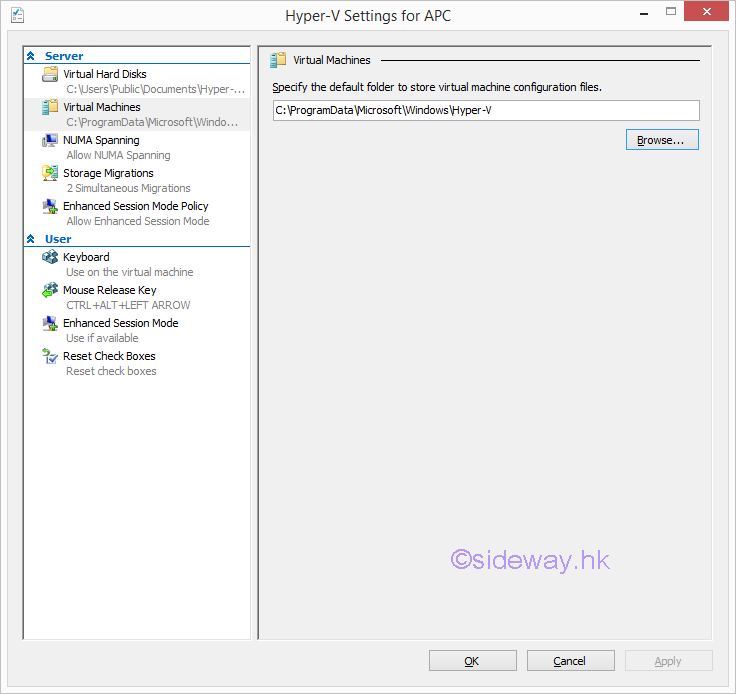Select the Keyboard settings entry
736x694 pixels.
pos(86,257)
